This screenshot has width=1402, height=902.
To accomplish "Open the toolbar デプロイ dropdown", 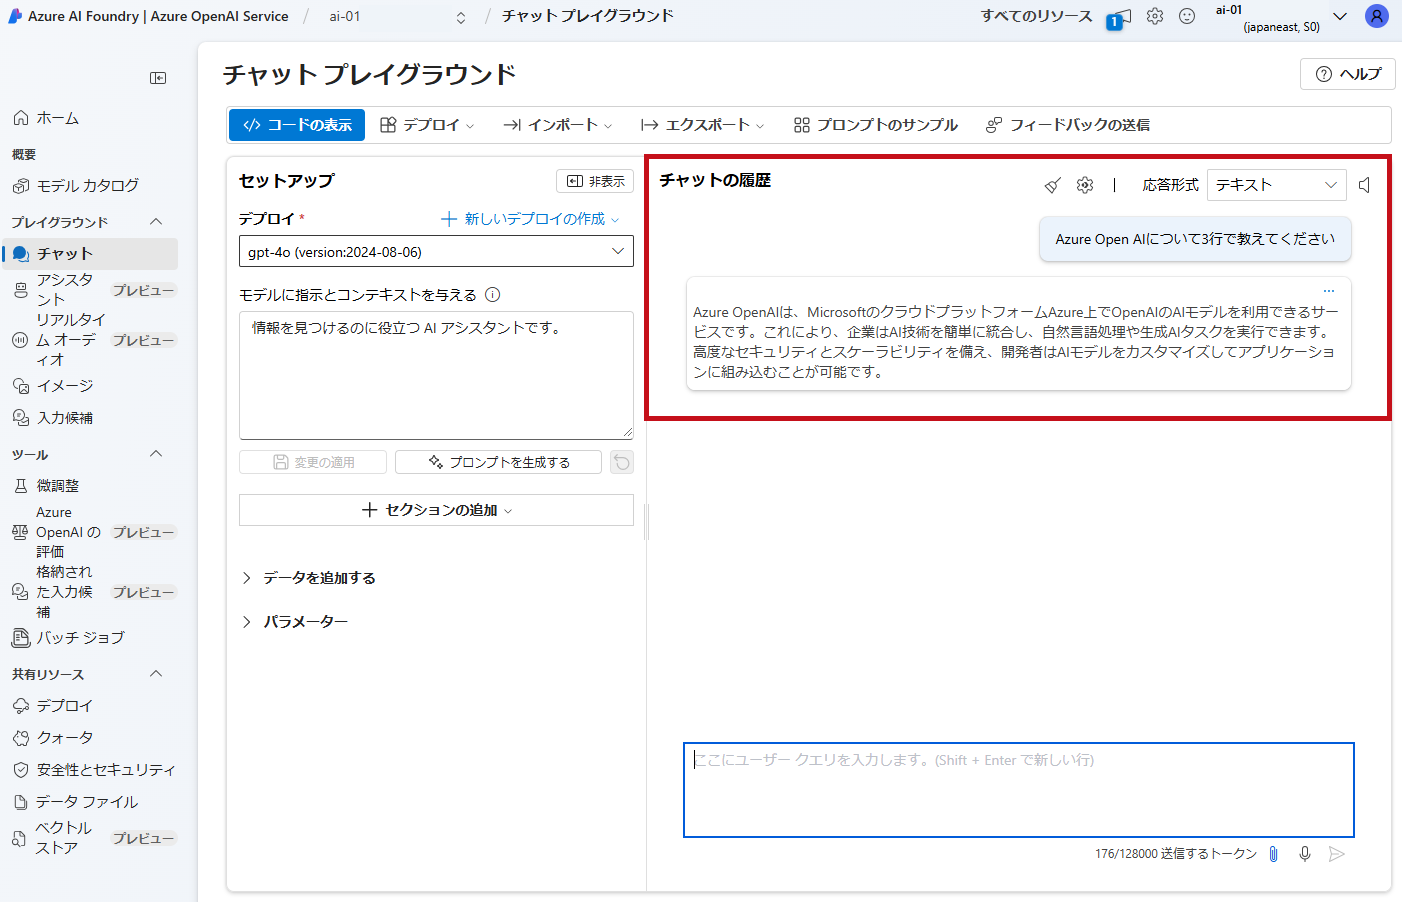I will [x=428, y=125].
